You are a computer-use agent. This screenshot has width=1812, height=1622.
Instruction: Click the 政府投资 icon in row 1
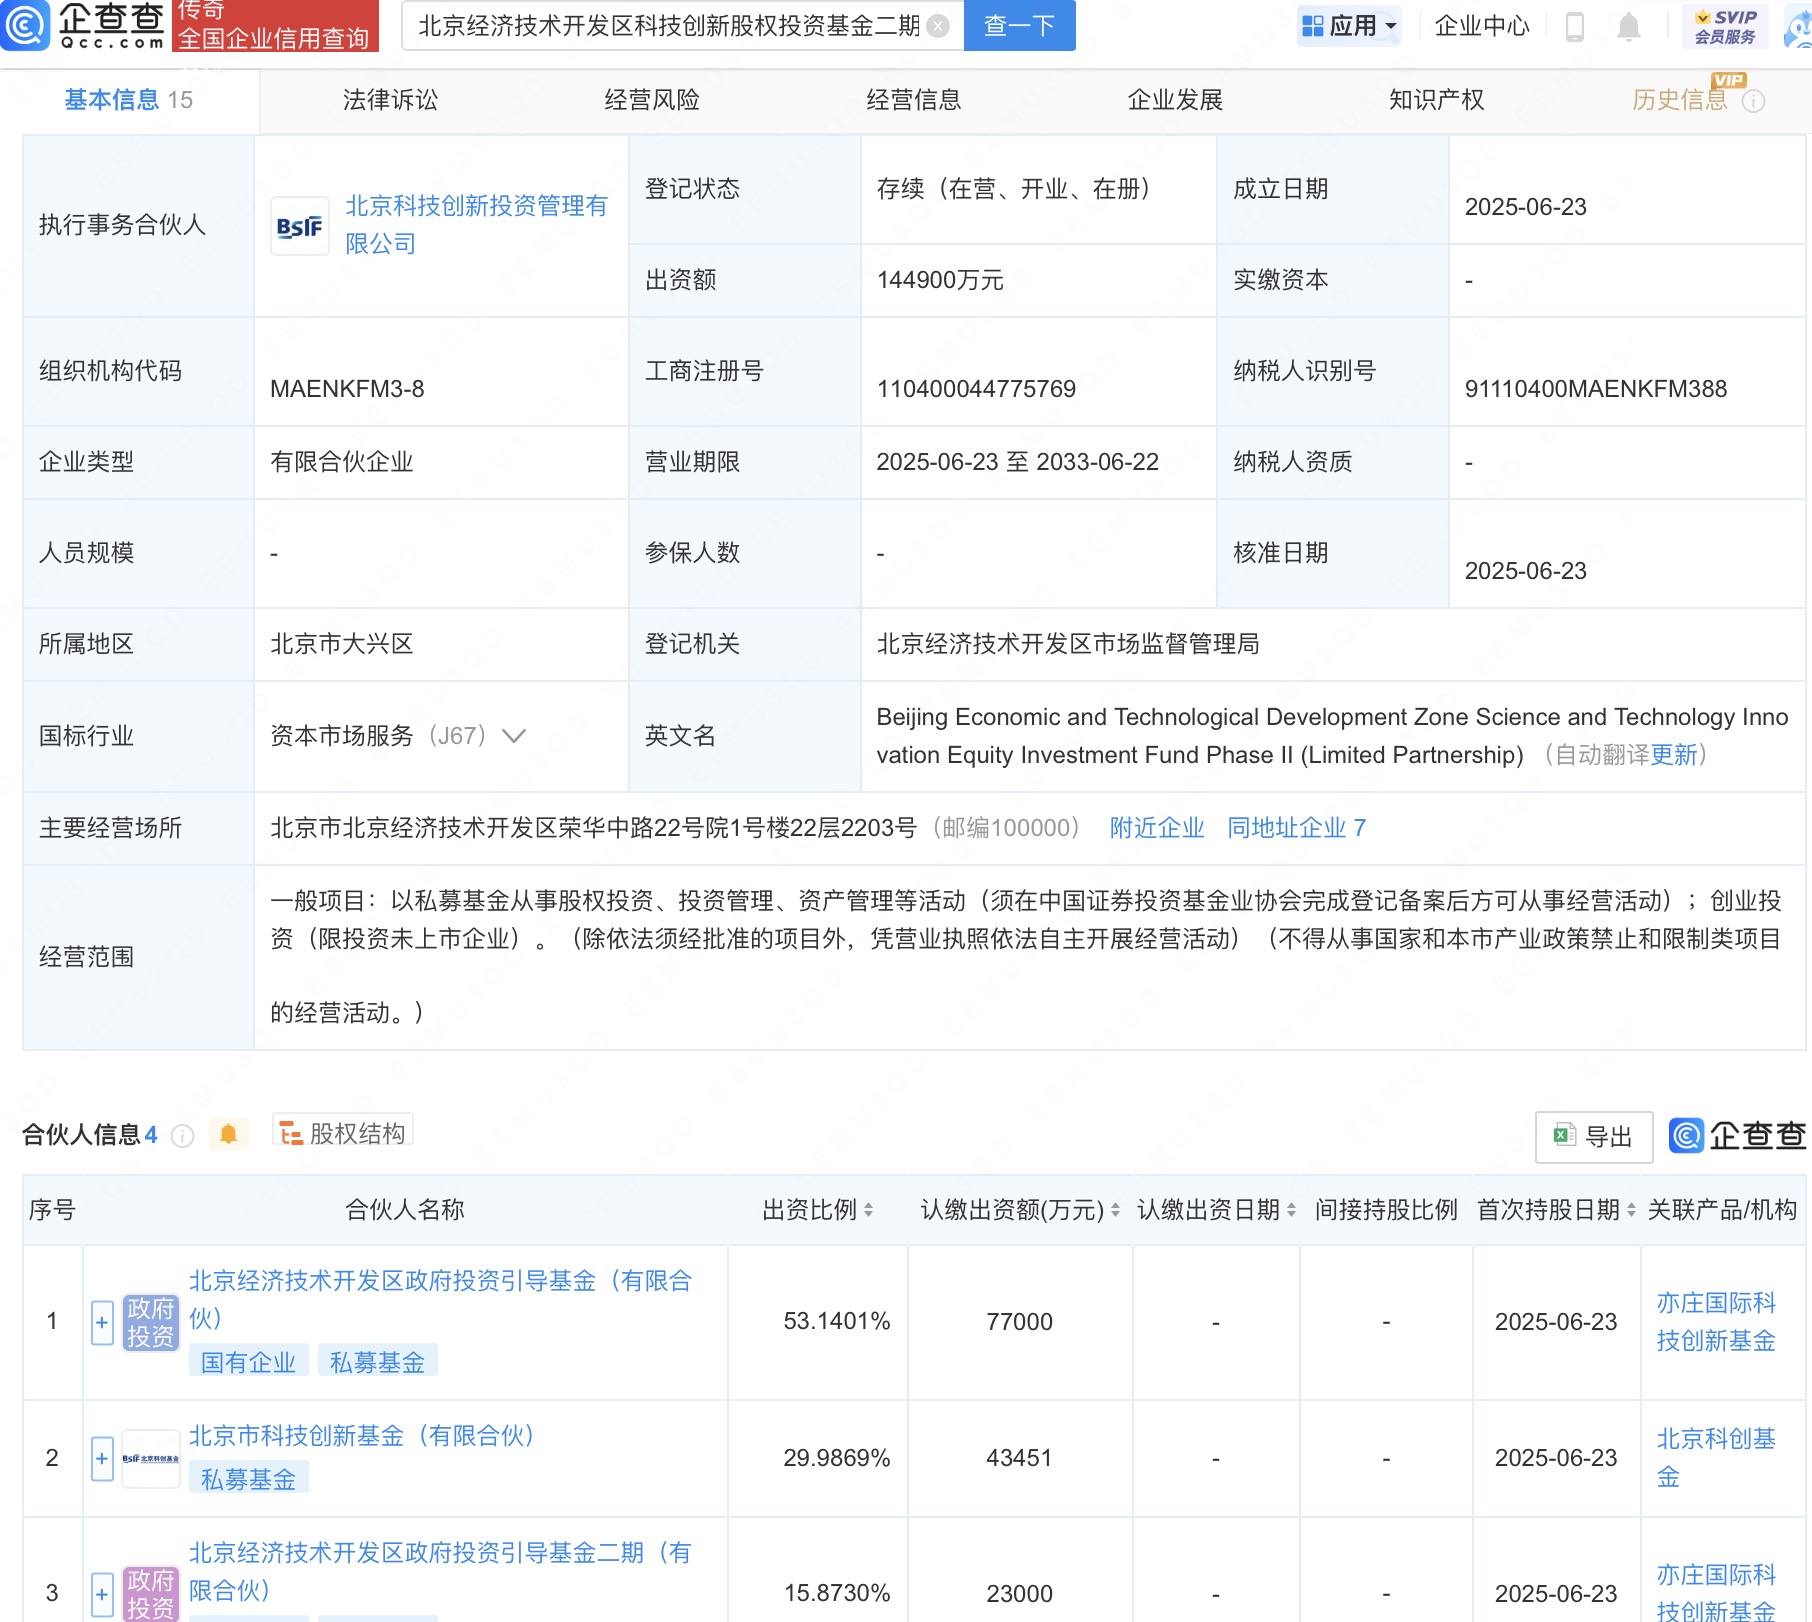coord(150,1322)
